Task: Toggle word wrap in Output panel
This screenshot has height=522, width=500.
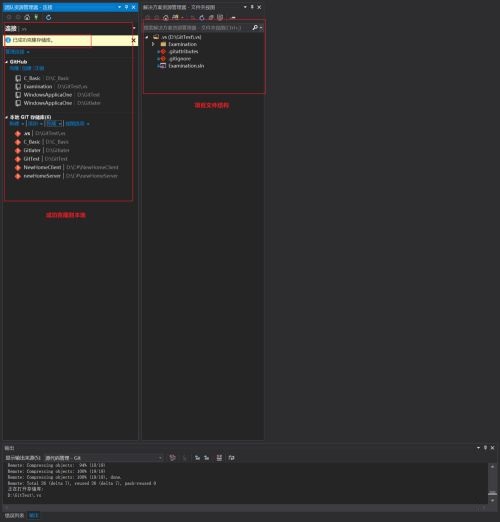Action: click(231, 458)
